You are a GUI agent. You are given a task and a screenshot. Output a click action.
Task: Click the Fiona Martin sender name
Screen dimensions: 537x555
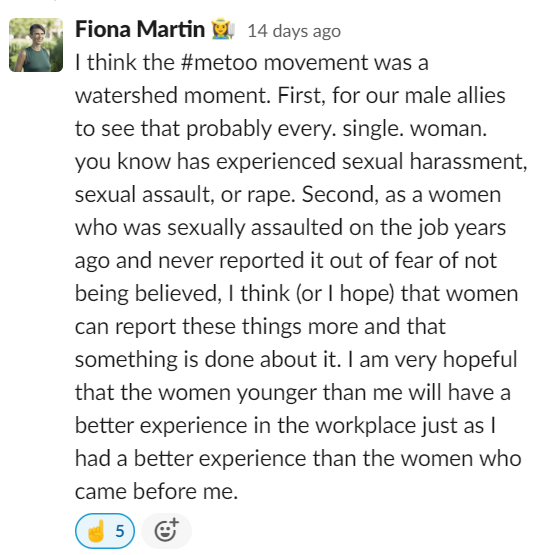tap(140, 29)
